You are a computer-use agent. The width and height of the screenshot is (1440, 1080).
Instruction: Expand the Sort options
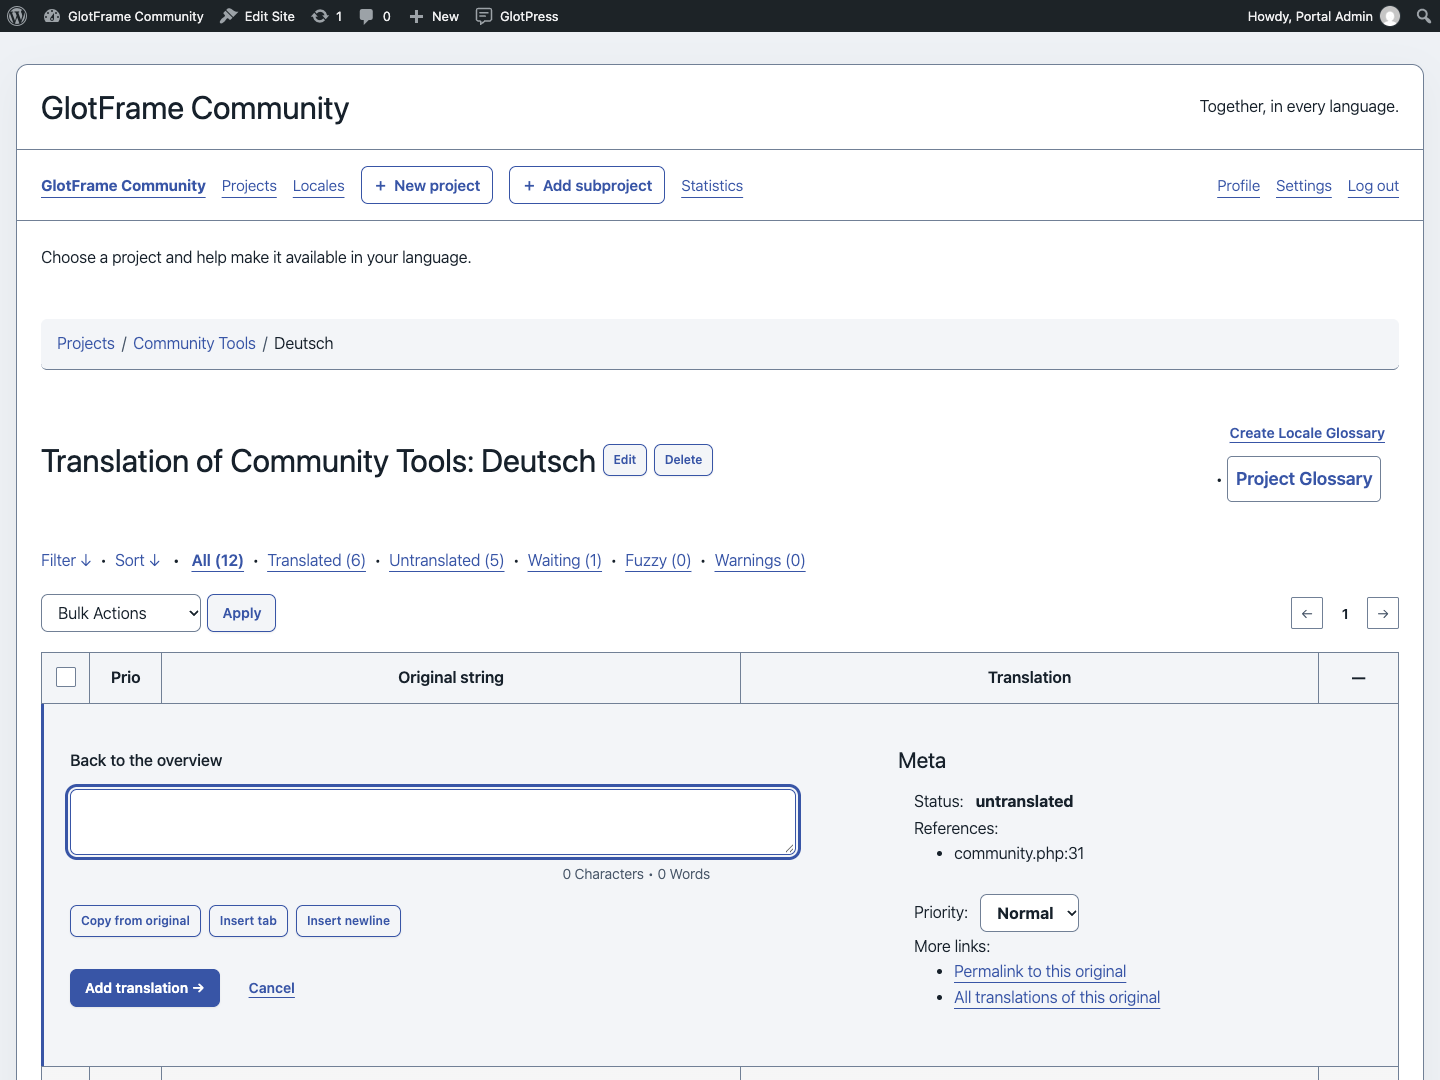pos(137,560)
